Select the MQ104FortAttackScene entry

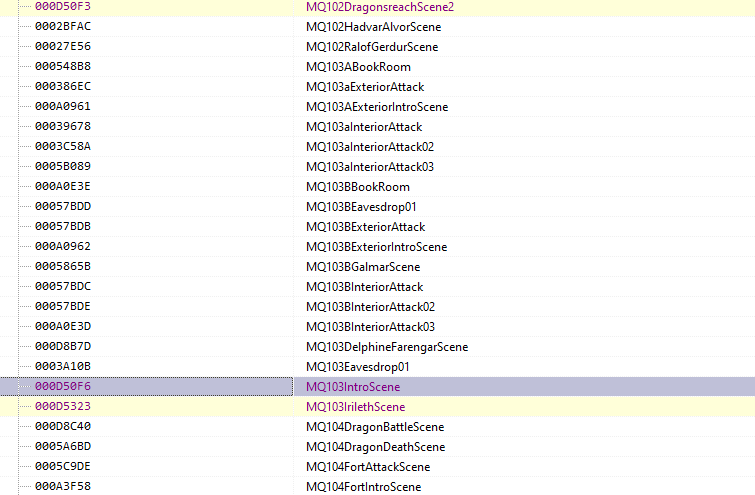click(x=368, y=467)
